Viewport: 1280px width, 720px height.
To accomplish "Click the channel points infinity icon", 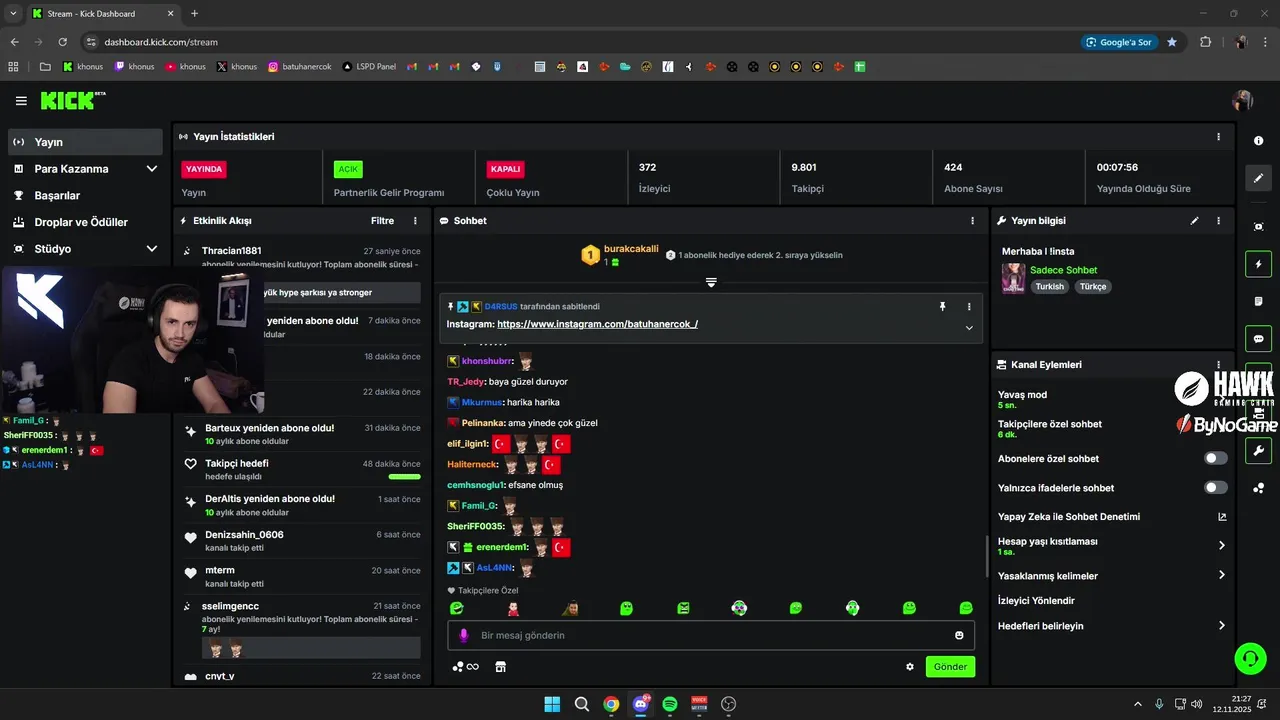I will point(466,666).
